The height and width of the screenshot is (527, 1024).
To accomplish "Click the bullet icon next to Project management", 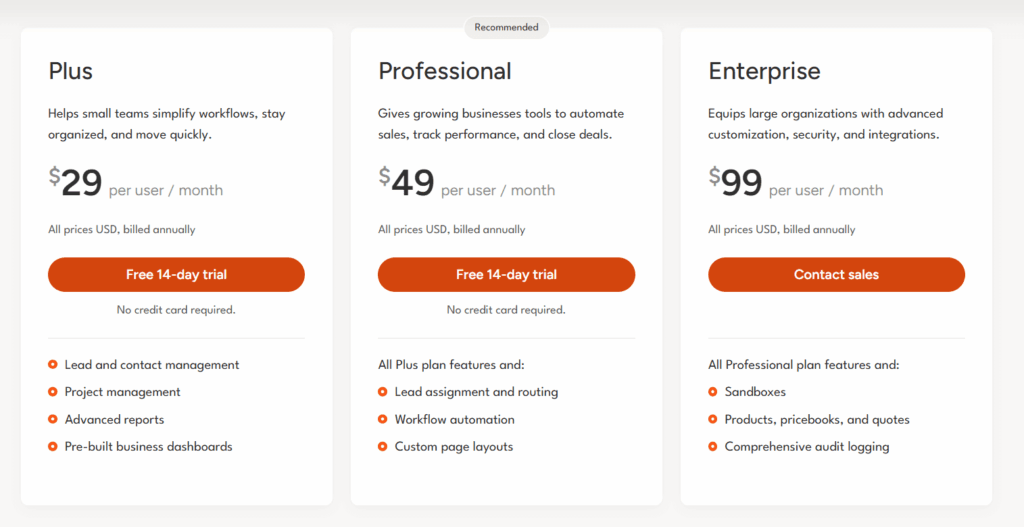I will coord(53,392).
